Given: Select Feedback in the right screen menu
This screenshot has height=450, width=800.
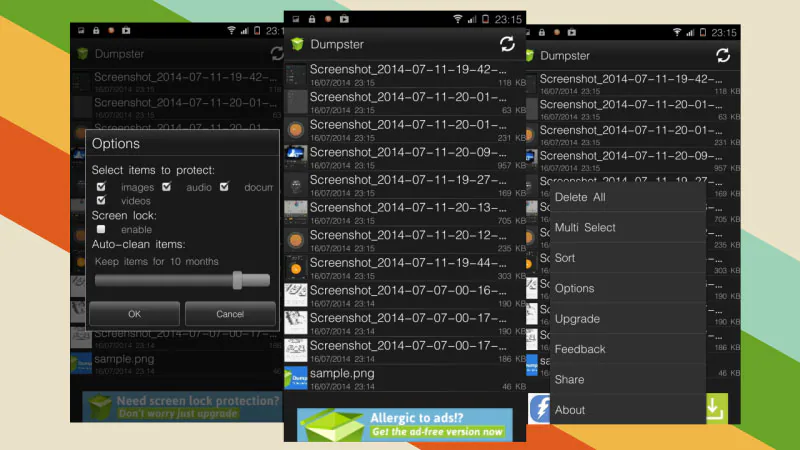Looking at the screenshot, I should pos(628,349).
